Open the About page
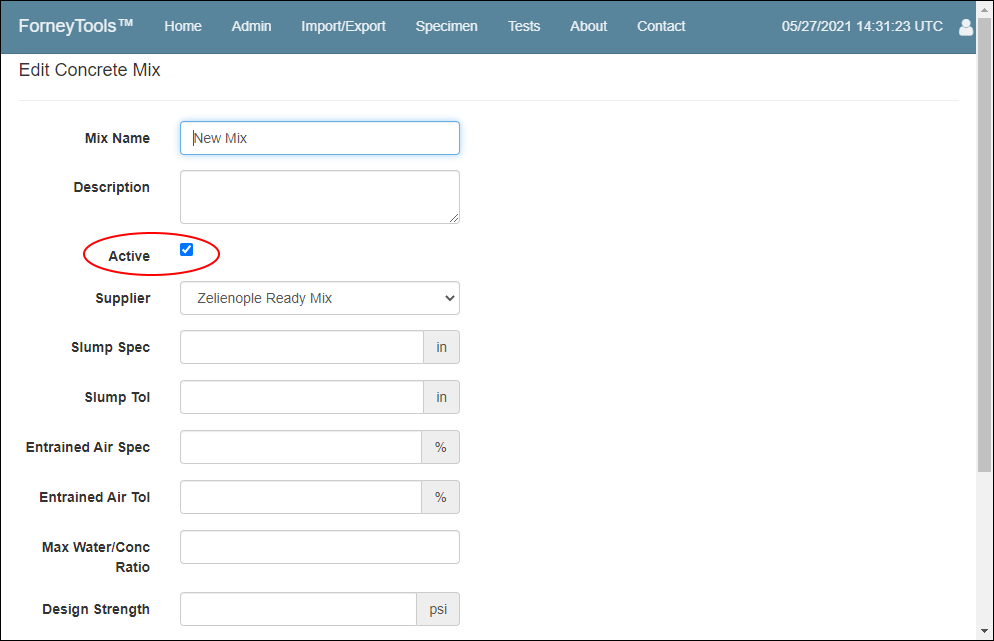Screen dimensions: 994x641 588,26
